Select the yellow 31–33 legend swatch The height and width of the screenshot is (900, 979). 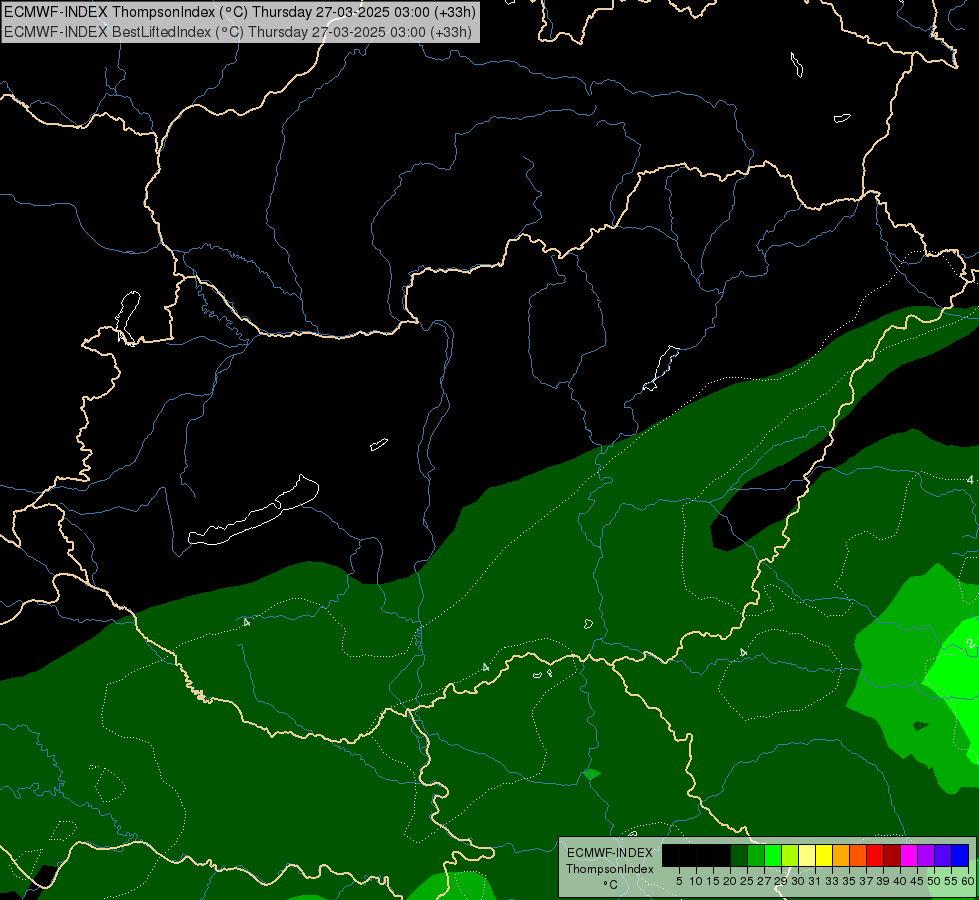(824, 855)
